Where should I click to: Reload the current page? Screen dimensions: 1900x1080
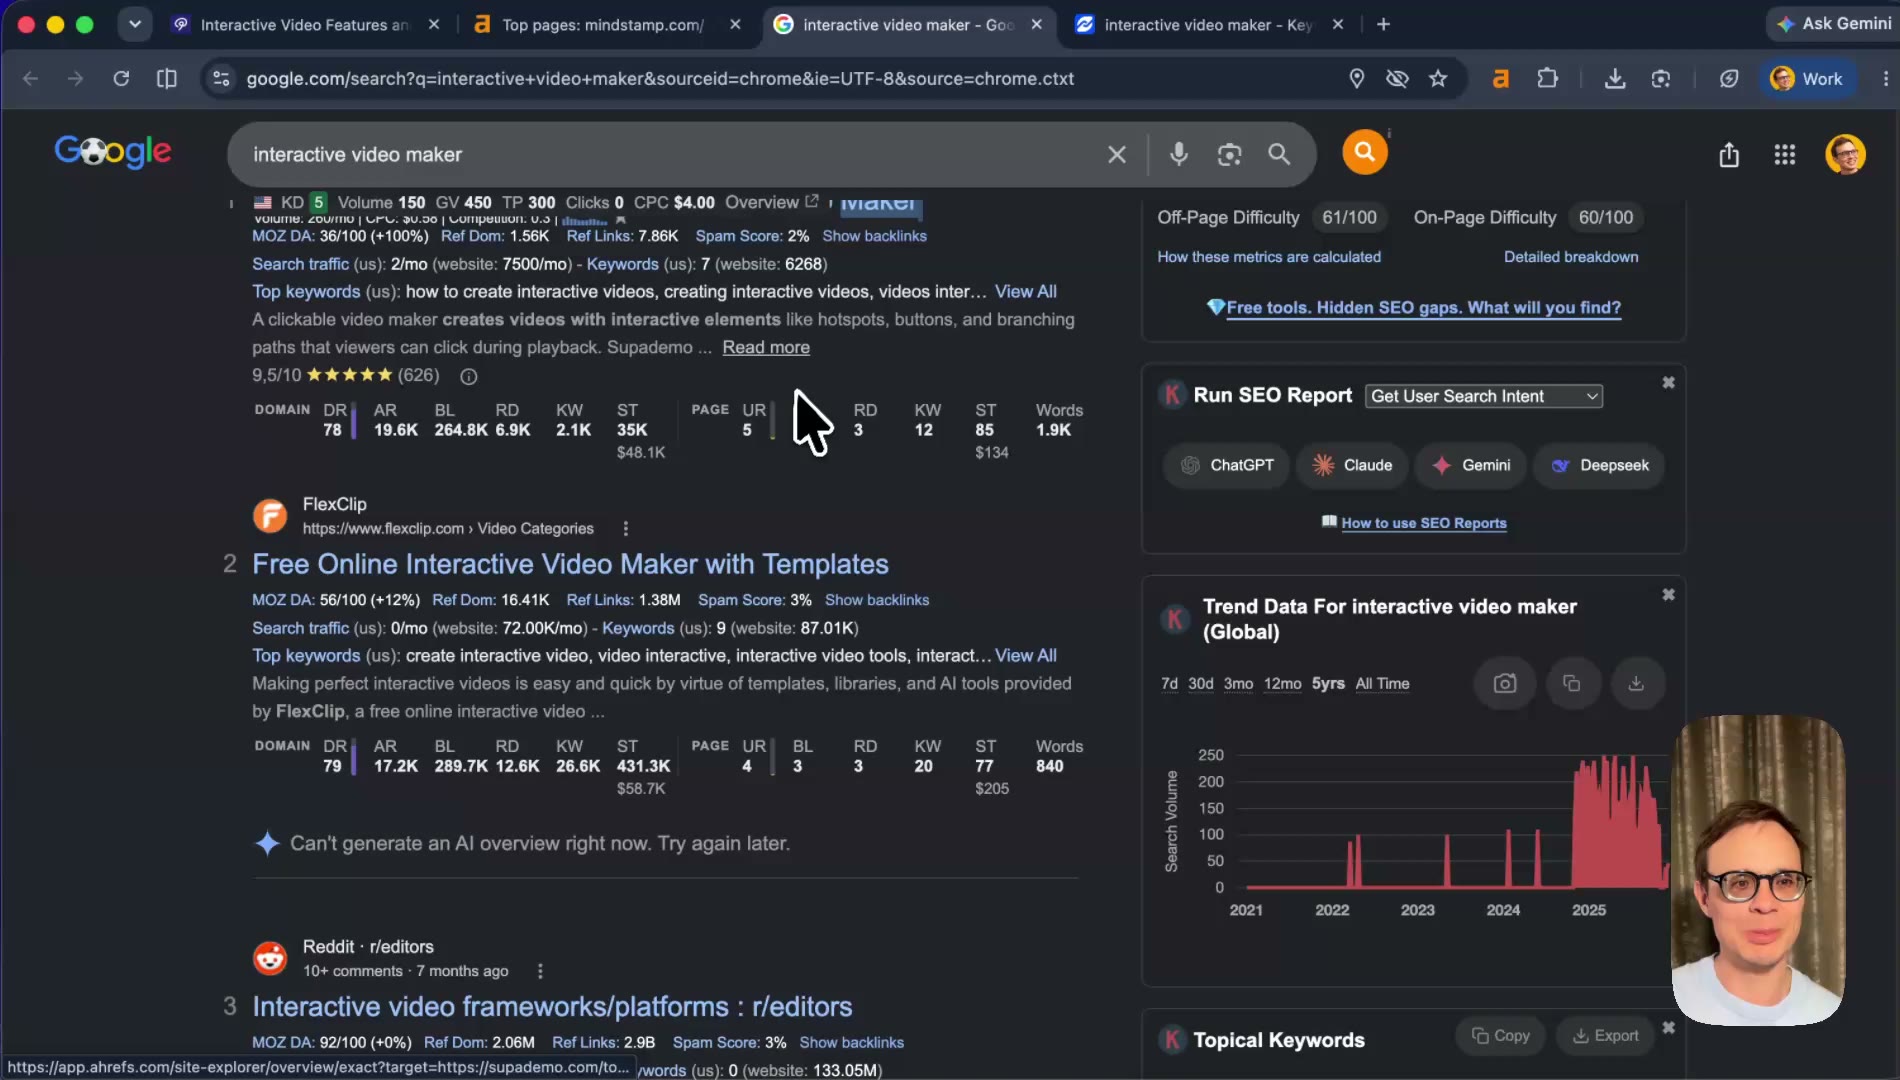coord(121,79)
